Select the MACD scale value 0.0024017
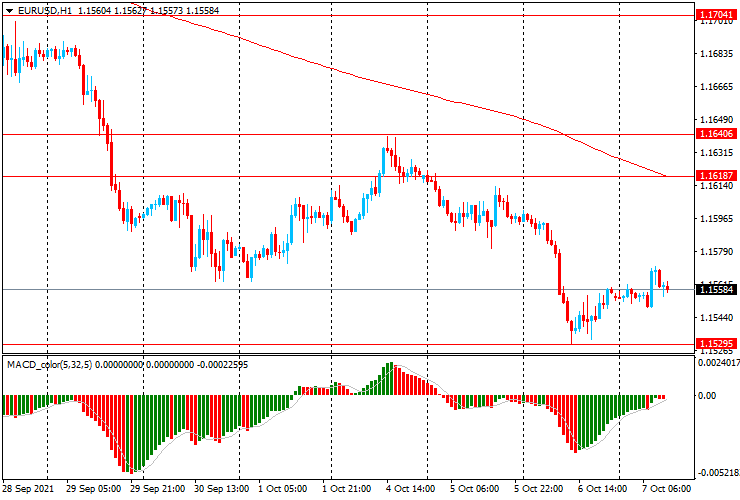740x500 pixels. [x=719, y=363]
